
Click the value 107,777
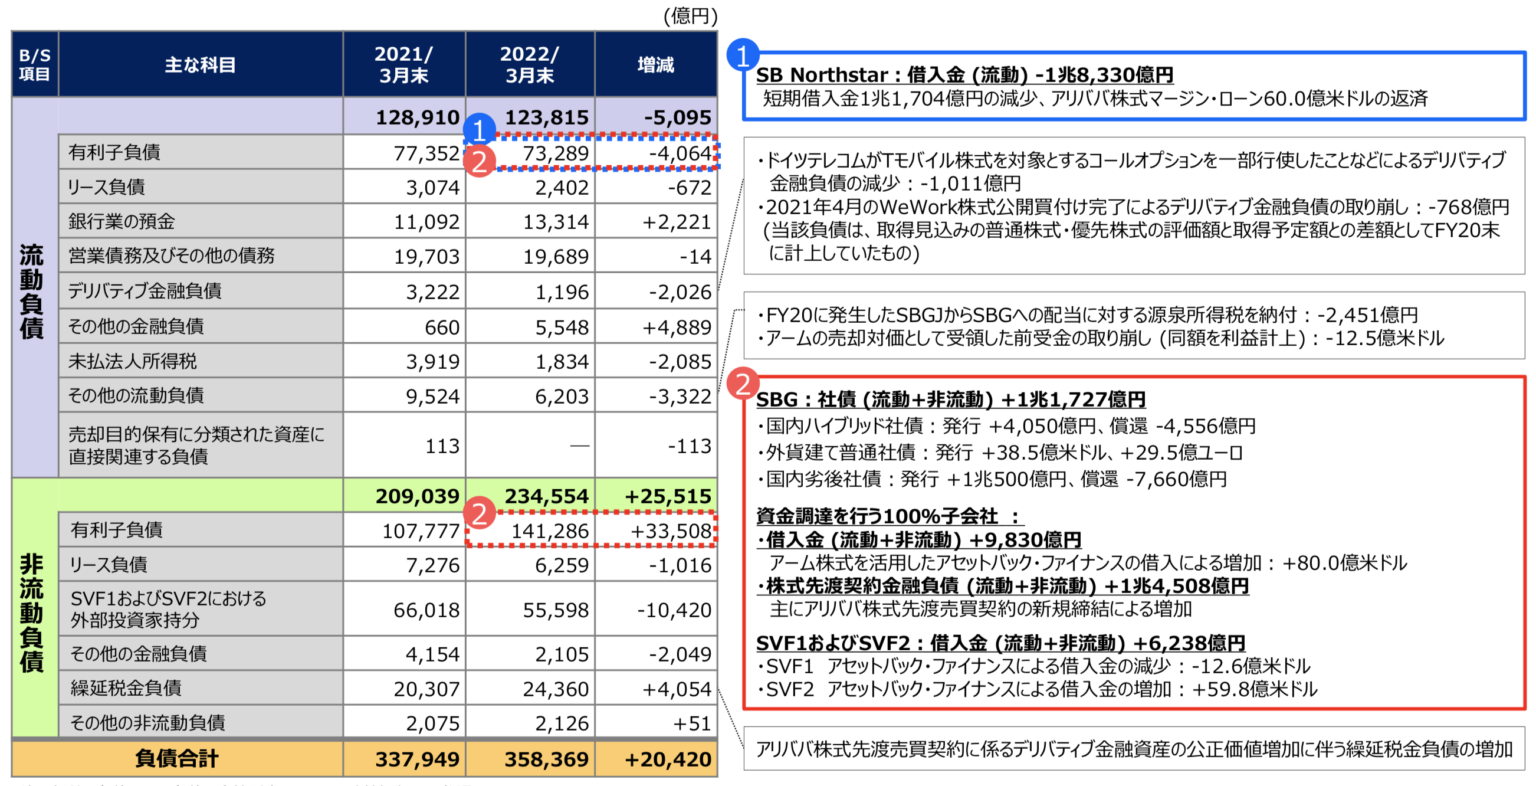pyautogui.click(x=421, y=531)
